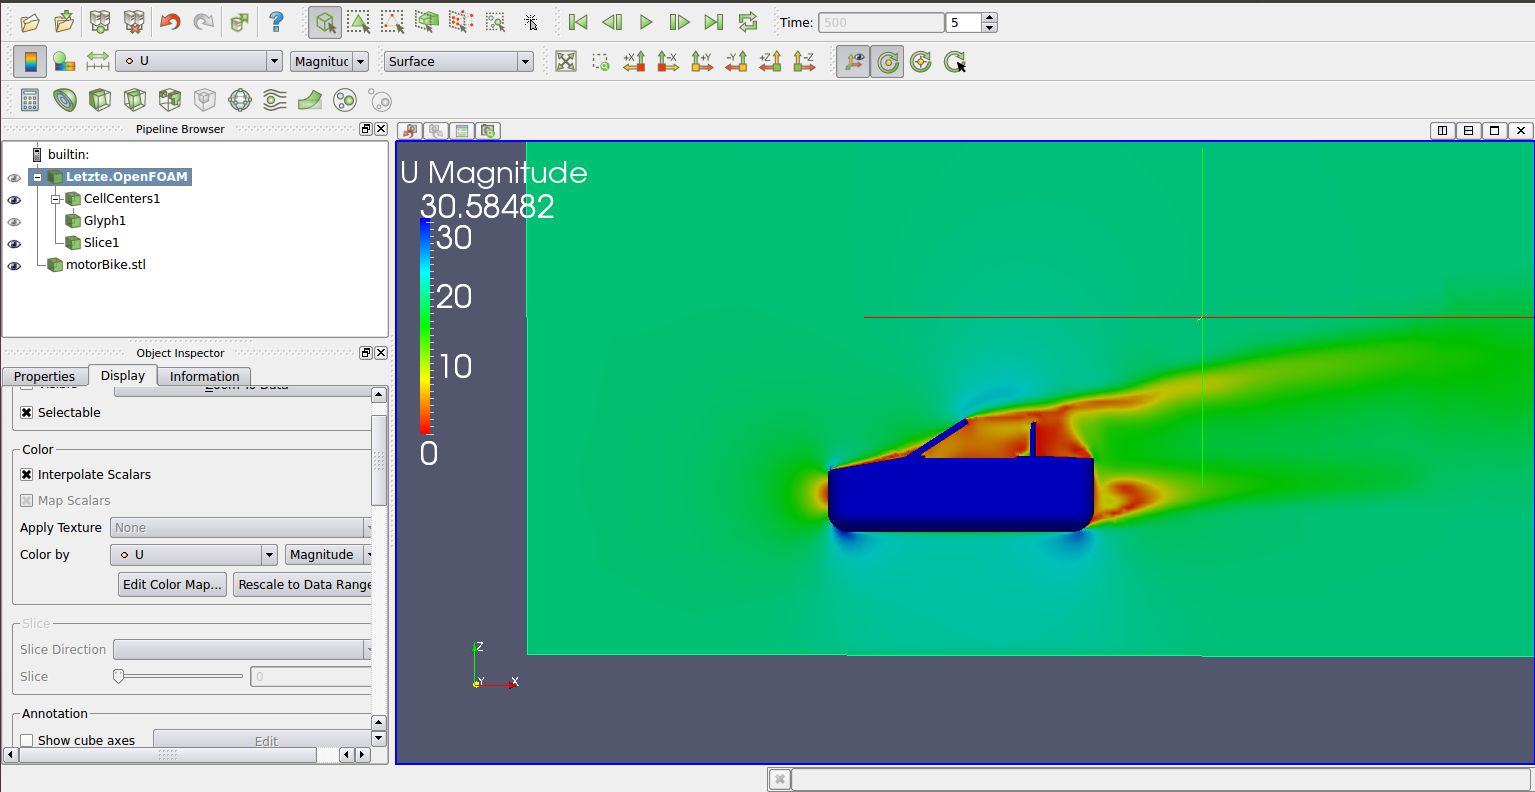The image size is (1535, 792).
Task: Set view direction to -X
Action: tap(668, 62)
